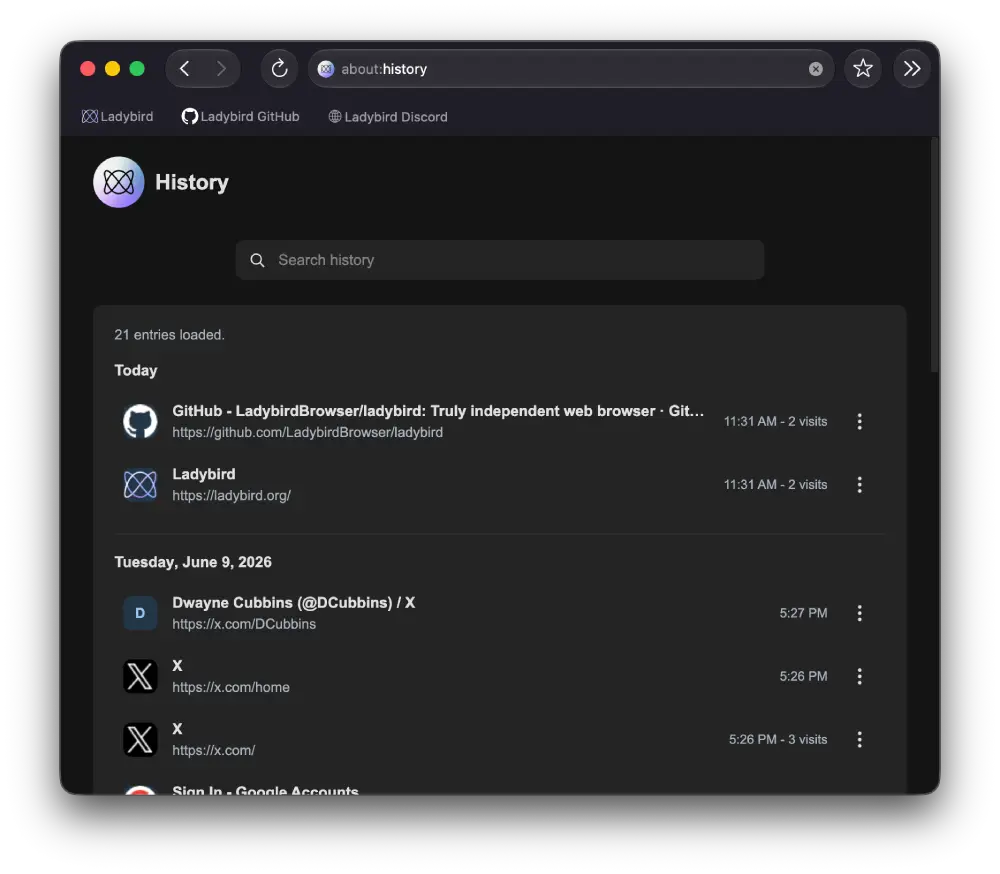Go back using the back arrow
Viewport: 1000px width, 874px height.
[x=185, y=68]
